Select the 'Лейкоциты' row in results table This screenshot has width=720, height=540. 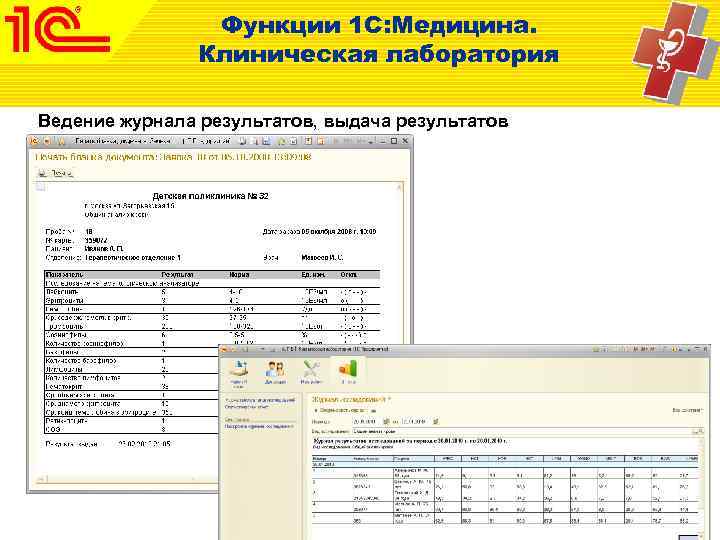click(x=212, y=292)
